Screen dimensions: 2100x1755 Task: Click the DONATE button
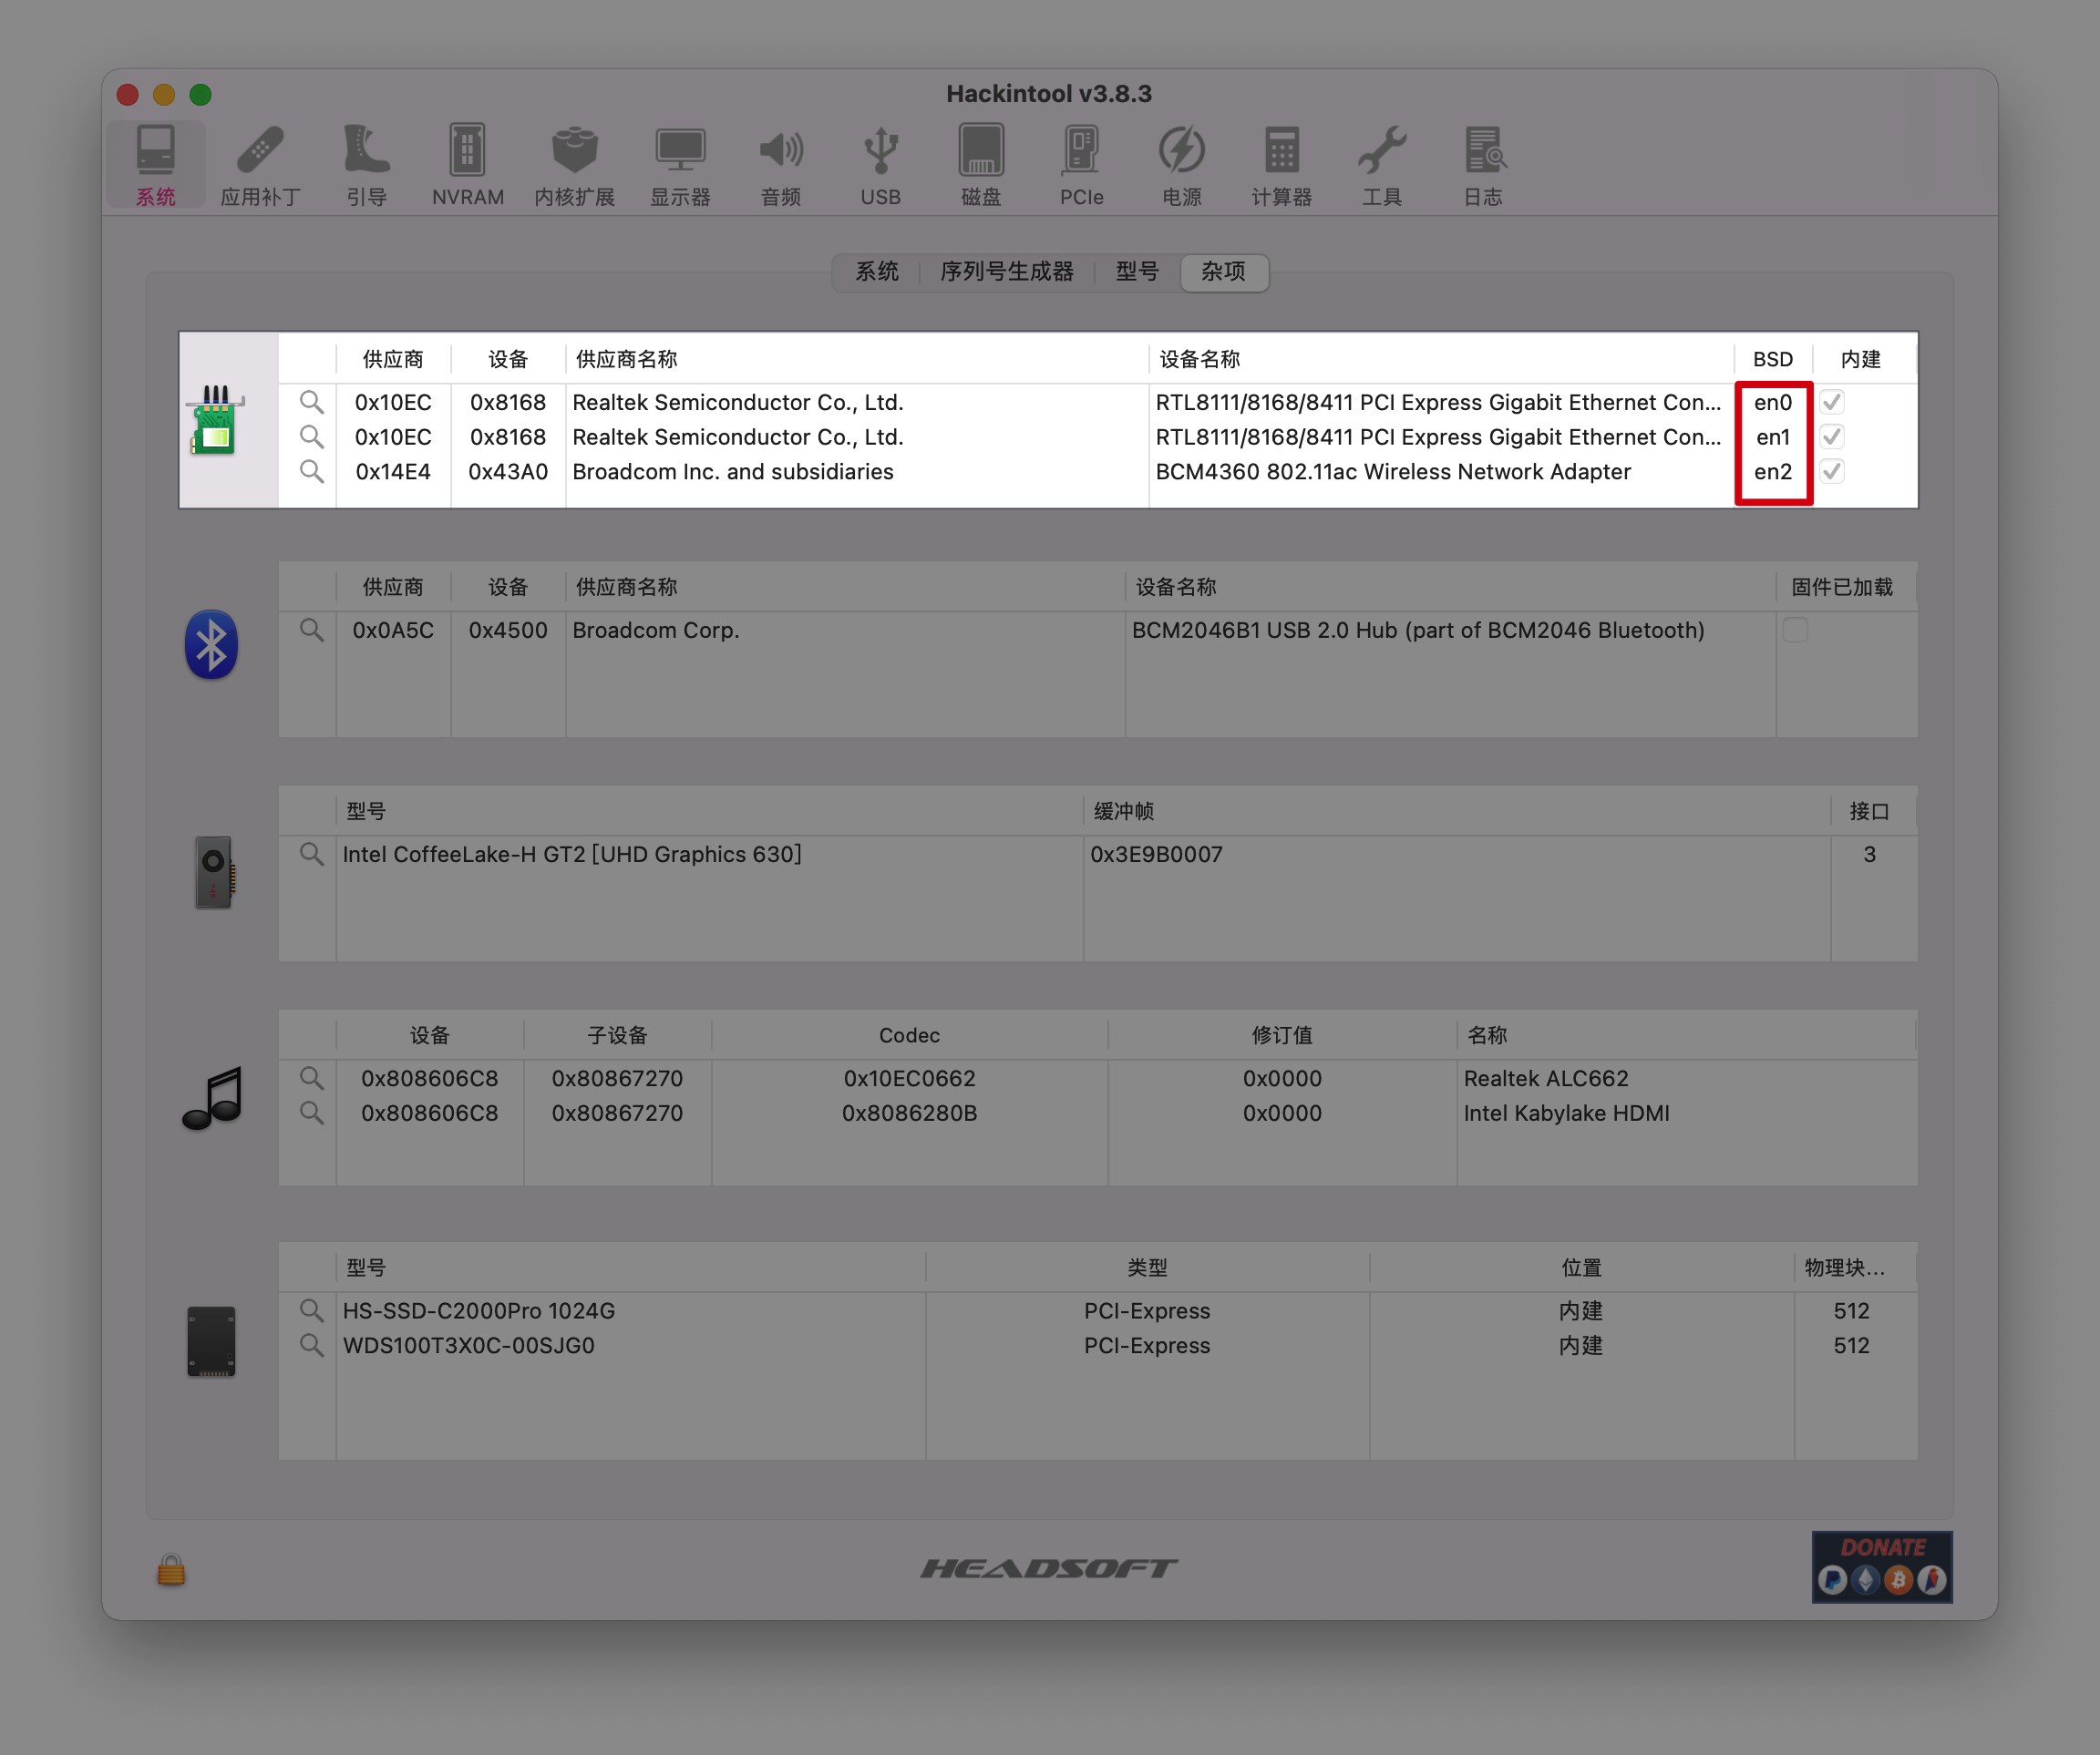[x=1881, y=1566]
